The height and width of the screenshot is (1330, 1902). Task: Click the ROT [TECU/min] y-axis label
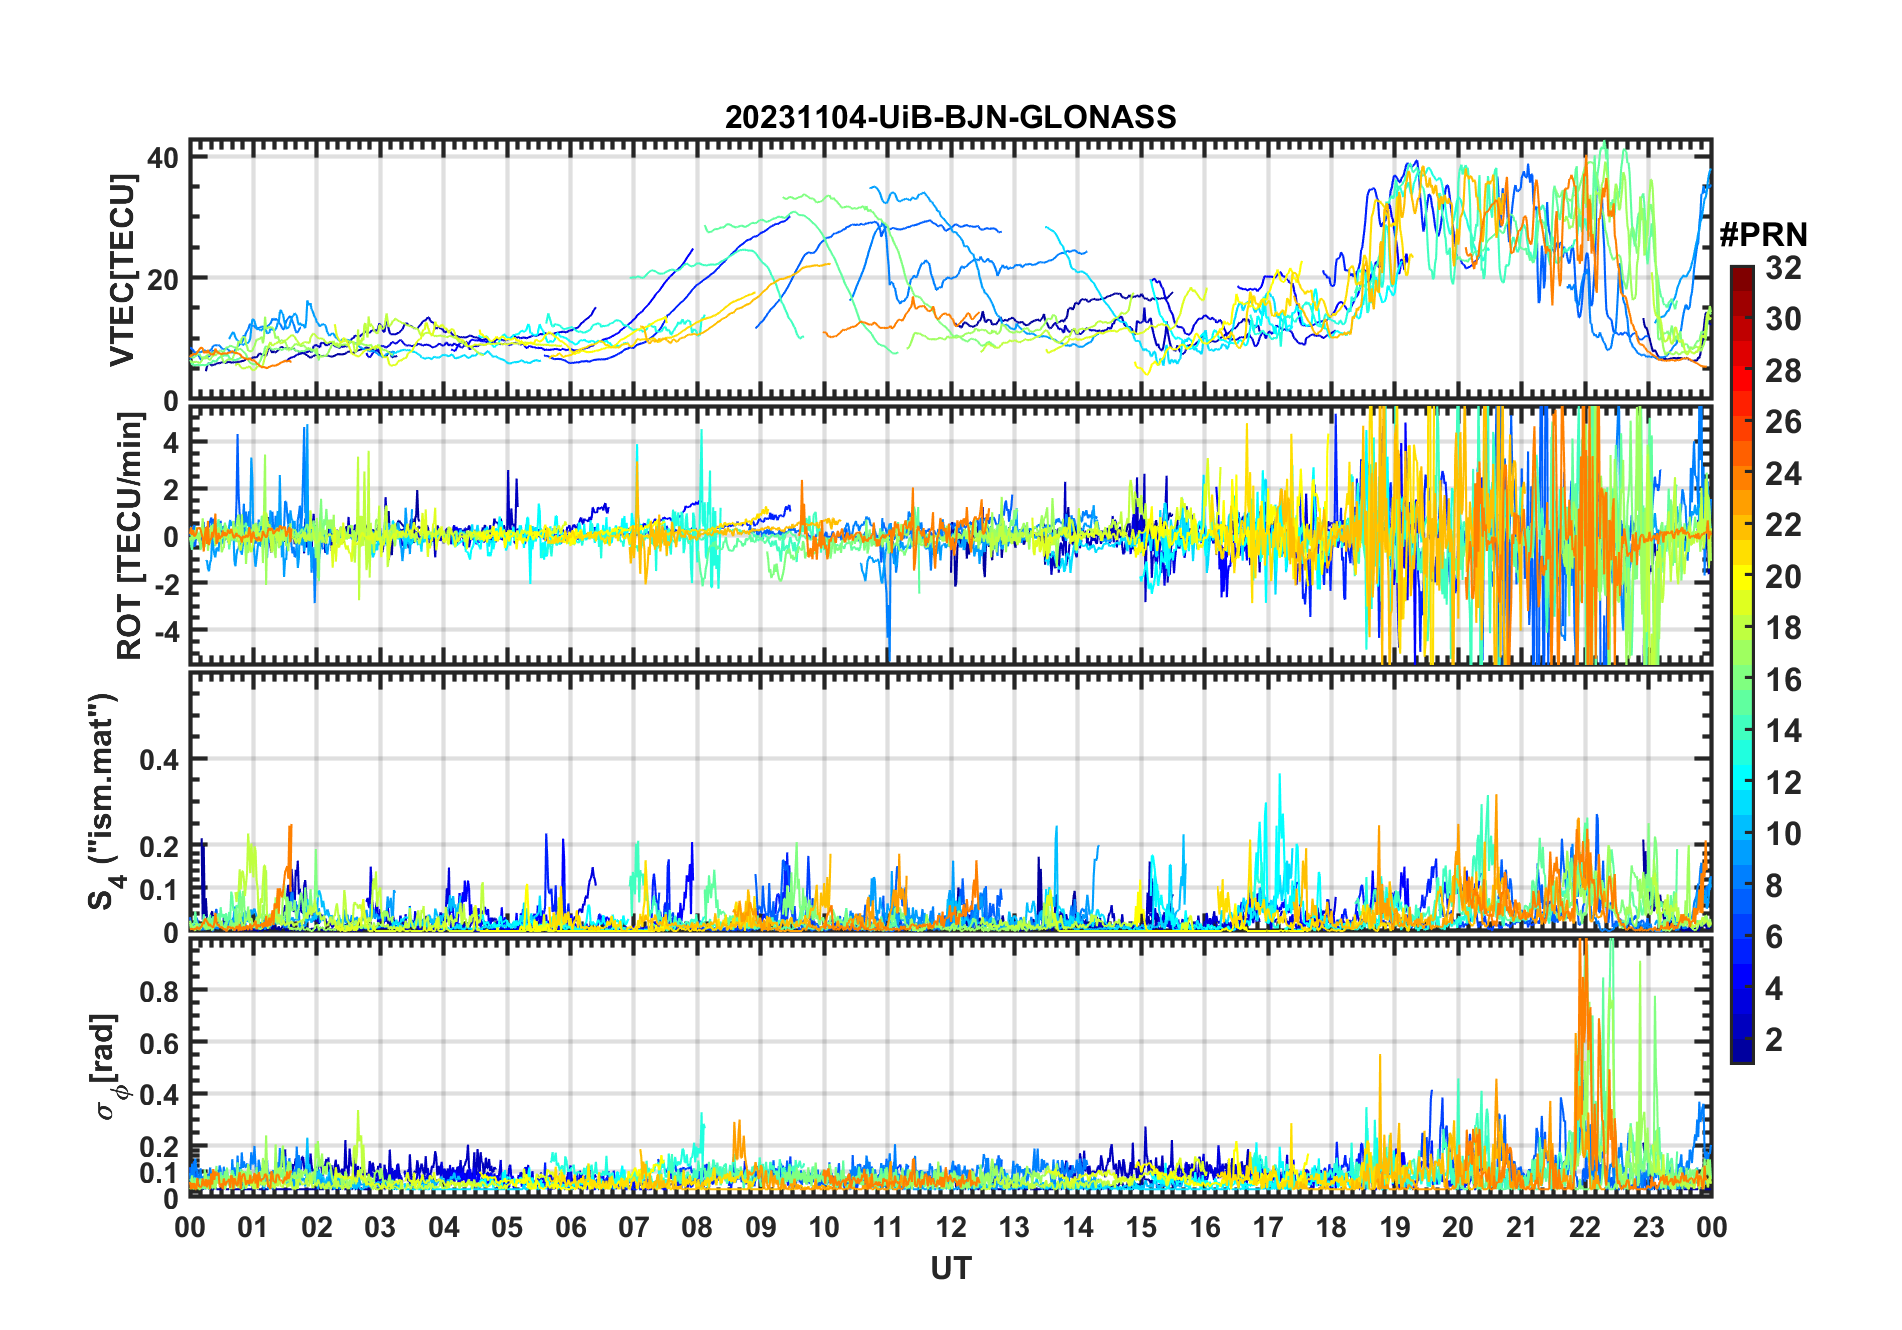point(129,536)
